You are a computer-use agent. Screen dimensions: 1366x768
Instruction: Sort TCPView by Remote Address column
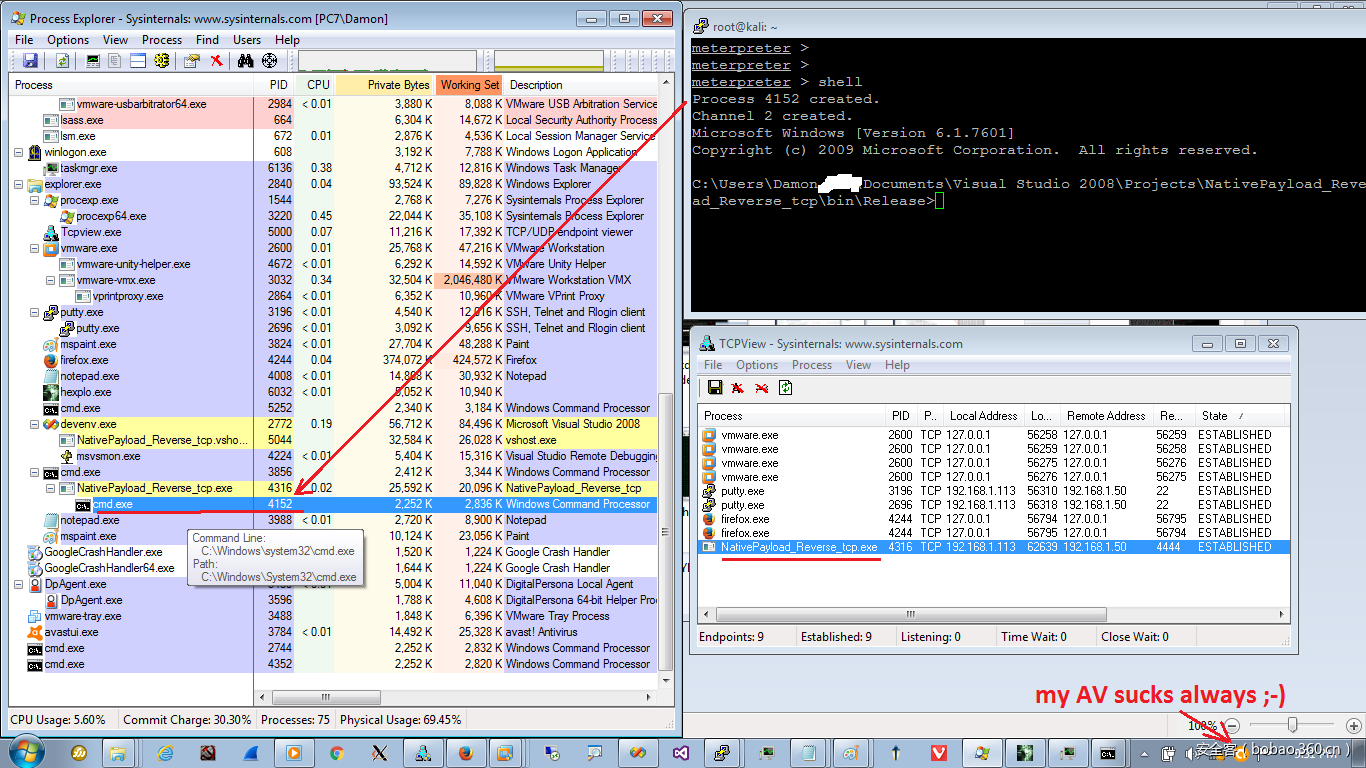coord(1105,416)
